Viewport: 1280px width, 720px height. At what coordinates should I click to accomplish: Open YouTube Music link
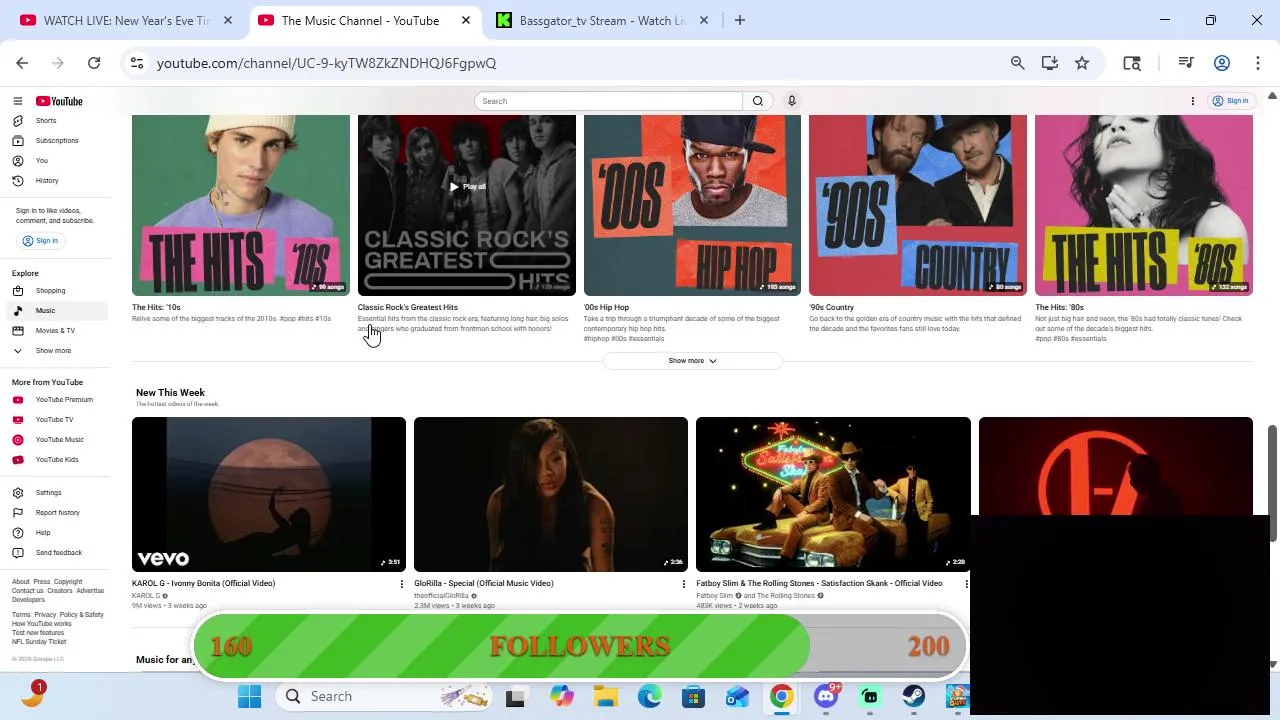pos(55,440)
